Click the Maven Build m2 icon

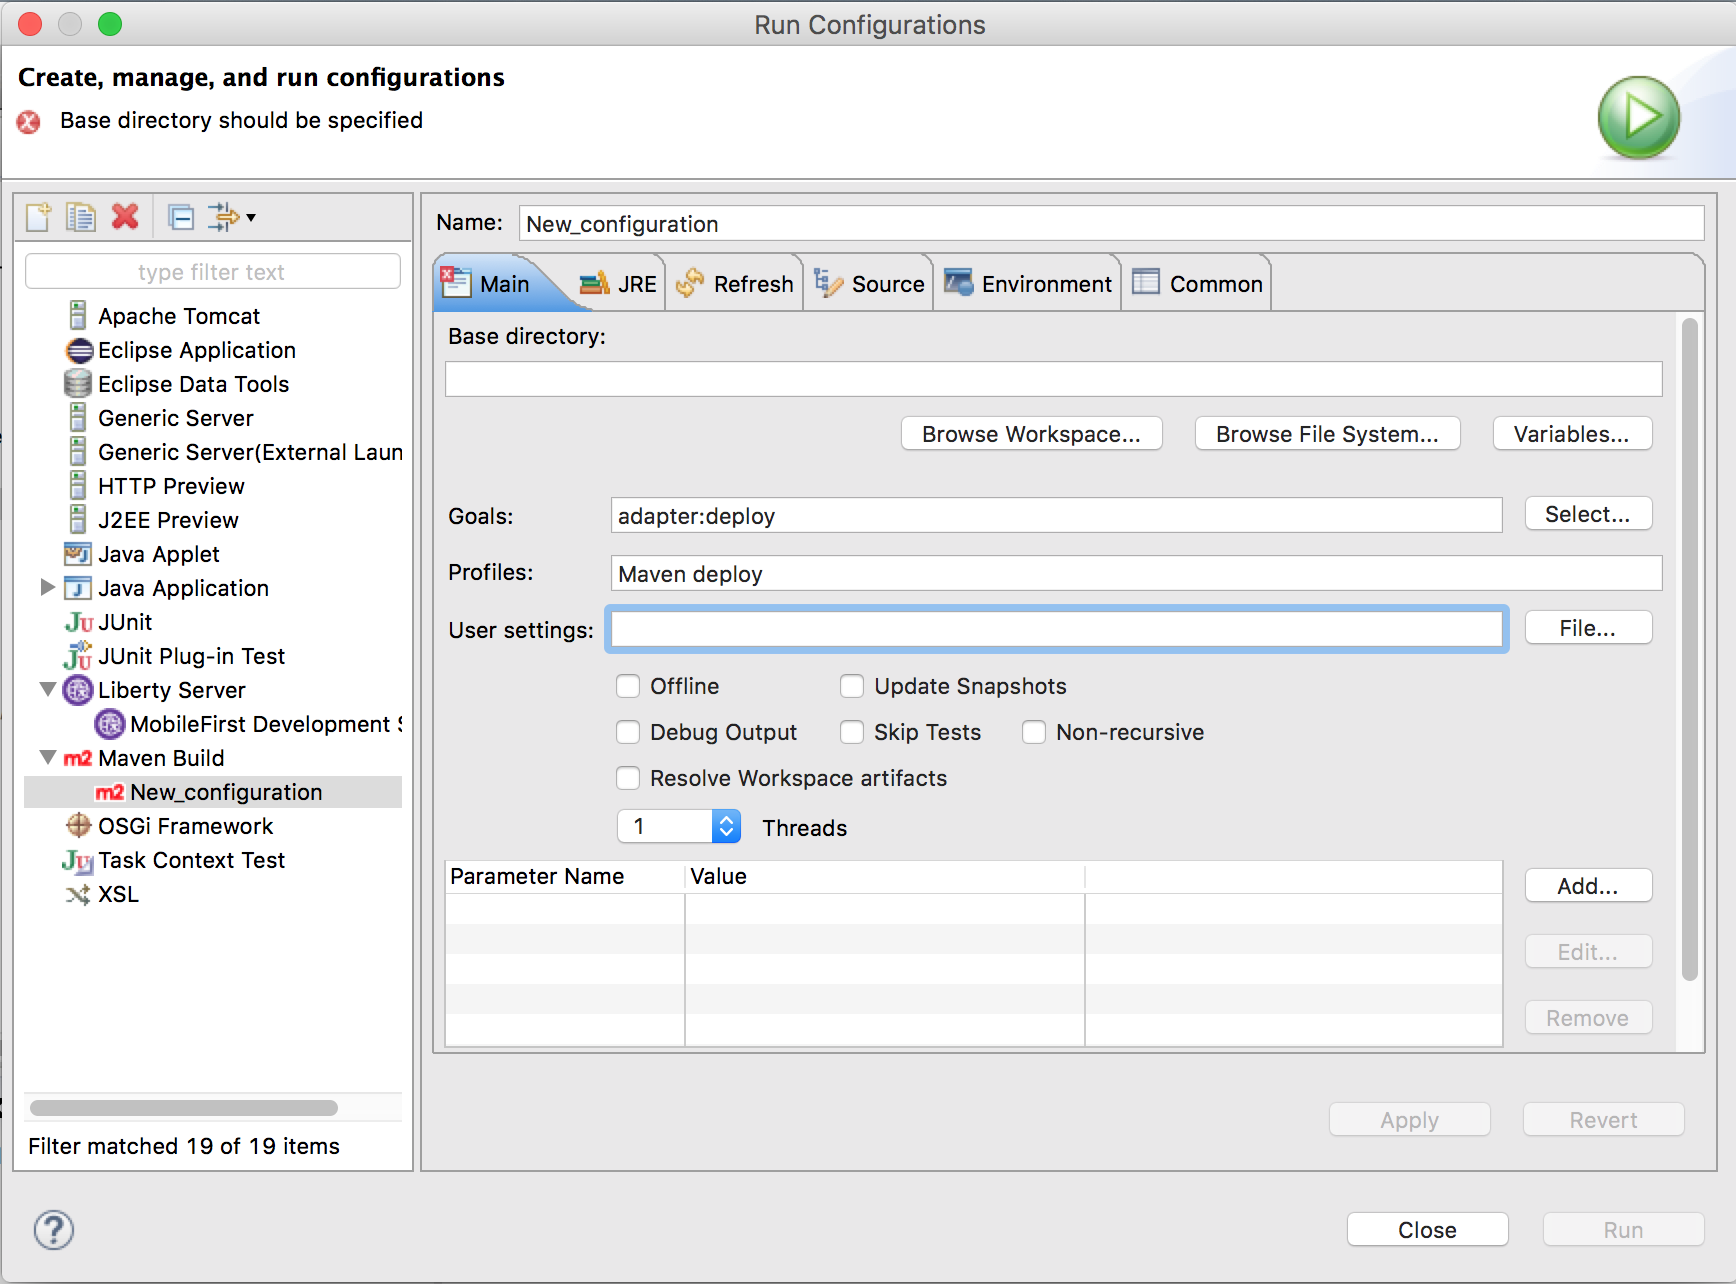pyautogui.click(x=78, y=758)
